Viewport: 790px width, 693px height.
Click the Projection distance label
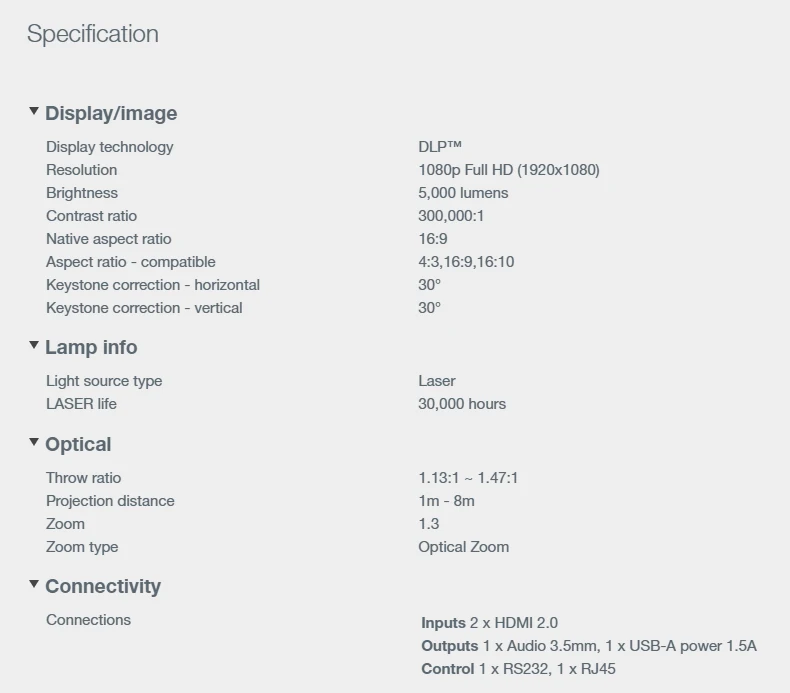[x=110, y=501]
